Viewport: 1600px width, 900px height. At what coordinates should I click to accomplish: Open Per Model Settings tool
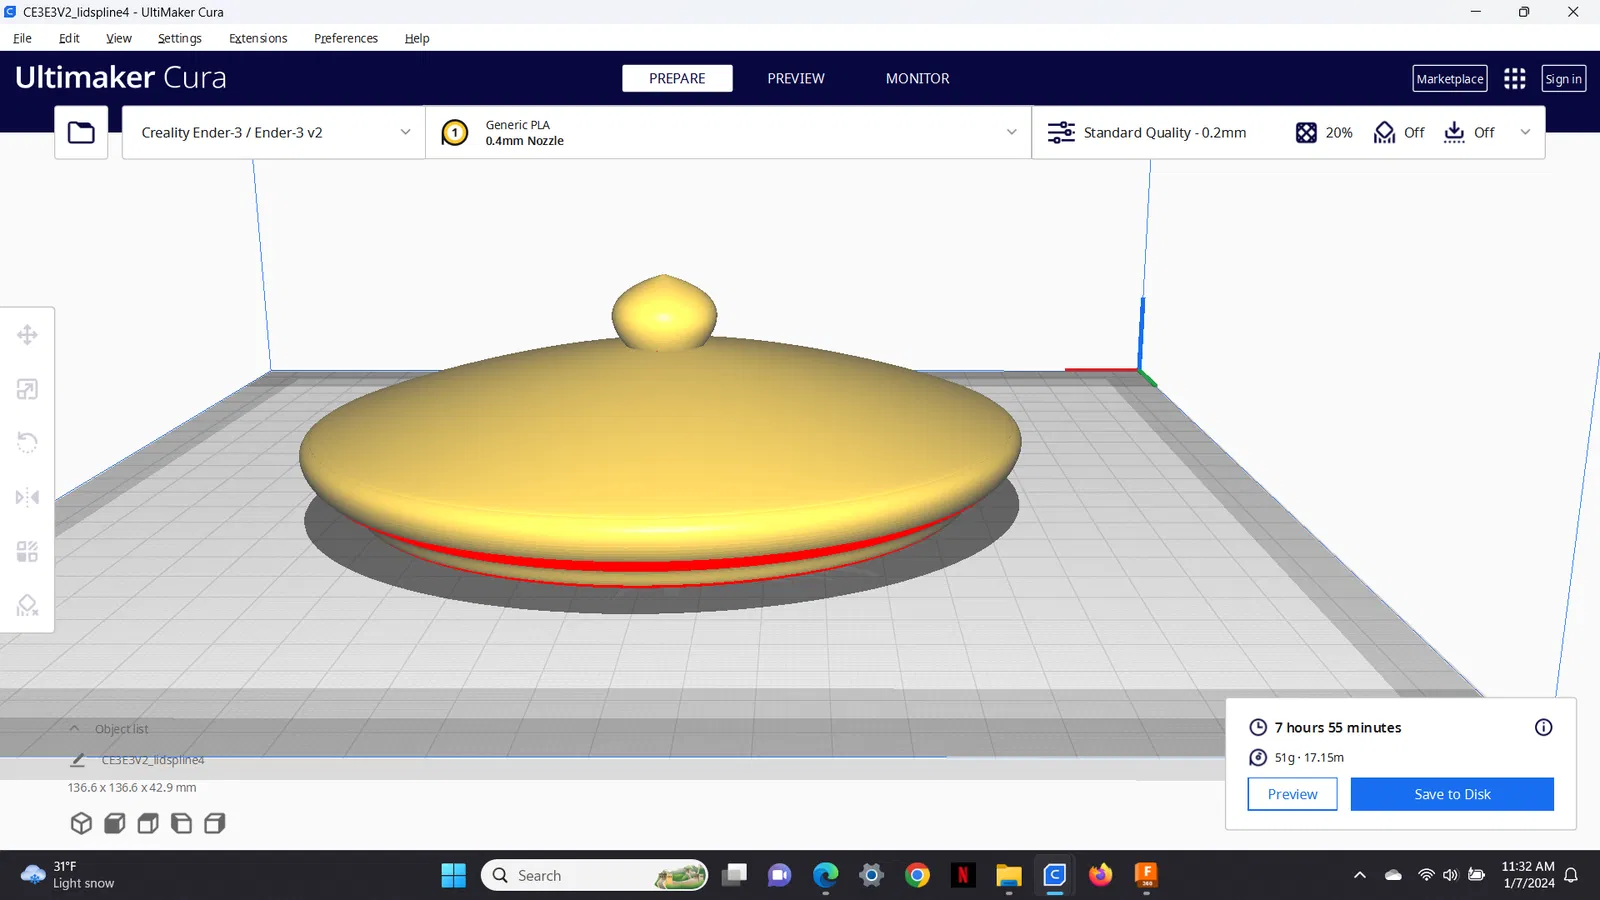[x=27, y=551]
